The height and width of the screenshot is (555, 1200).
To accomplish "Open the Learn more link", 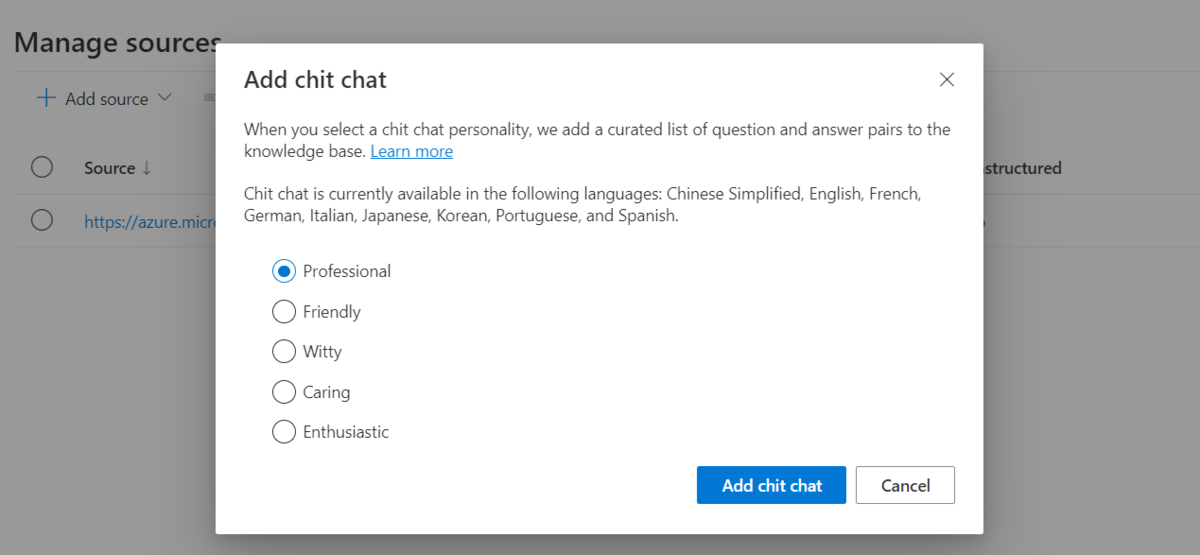I will pyautogui.click(x=411, y=151).
